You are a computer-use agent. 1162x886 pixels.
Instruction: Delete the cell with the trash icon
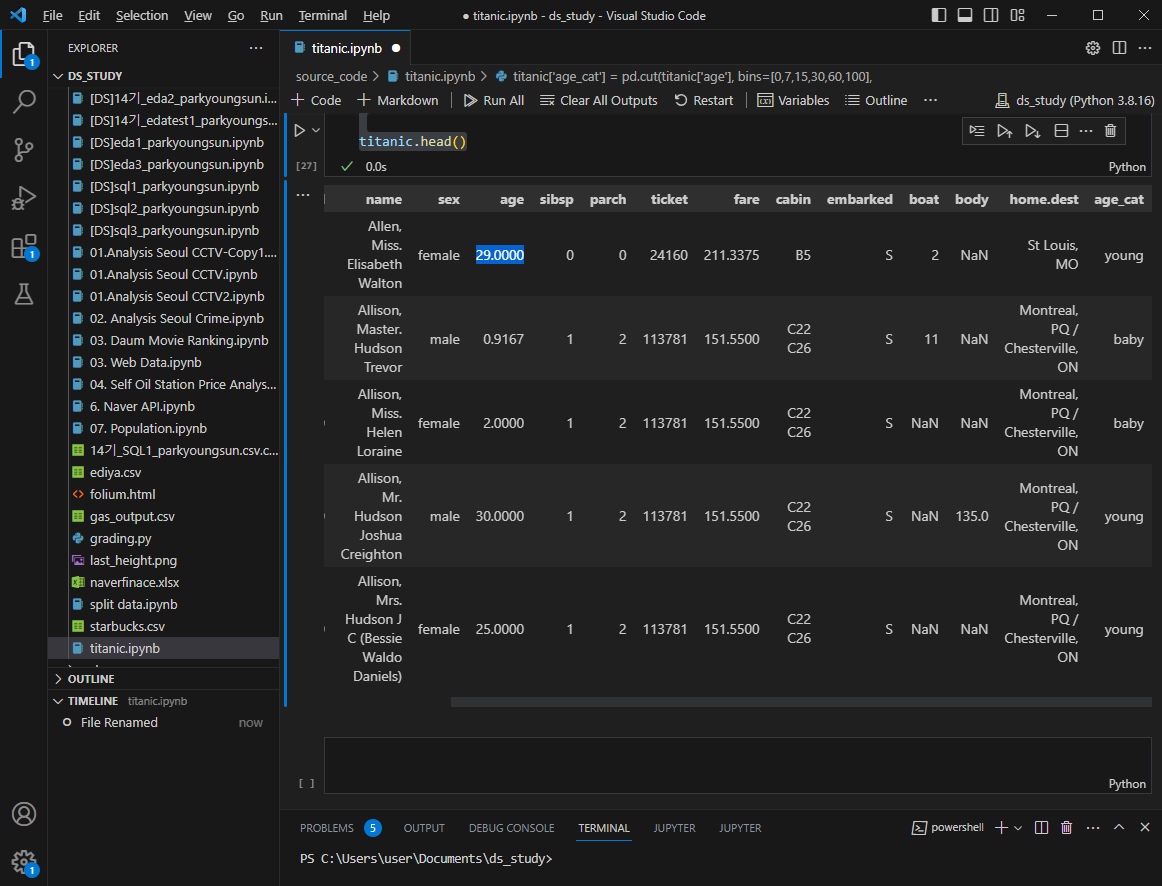coord(1110,131)
